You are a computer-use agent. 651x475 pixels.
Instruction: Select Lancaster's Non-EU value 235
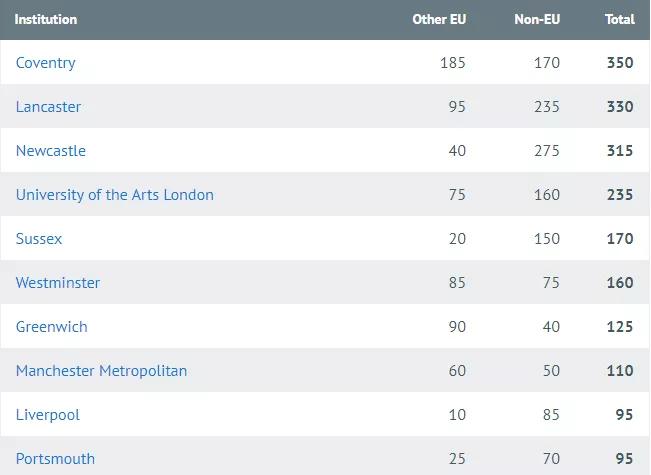pos(547,107)
